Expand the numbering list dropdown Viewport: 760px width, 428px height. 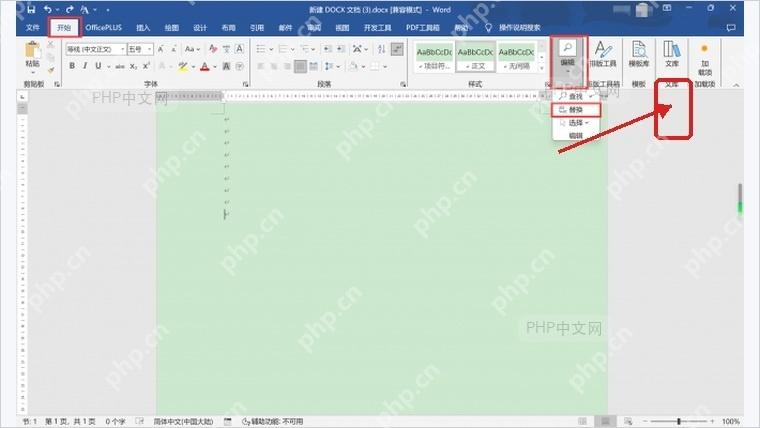293,49
